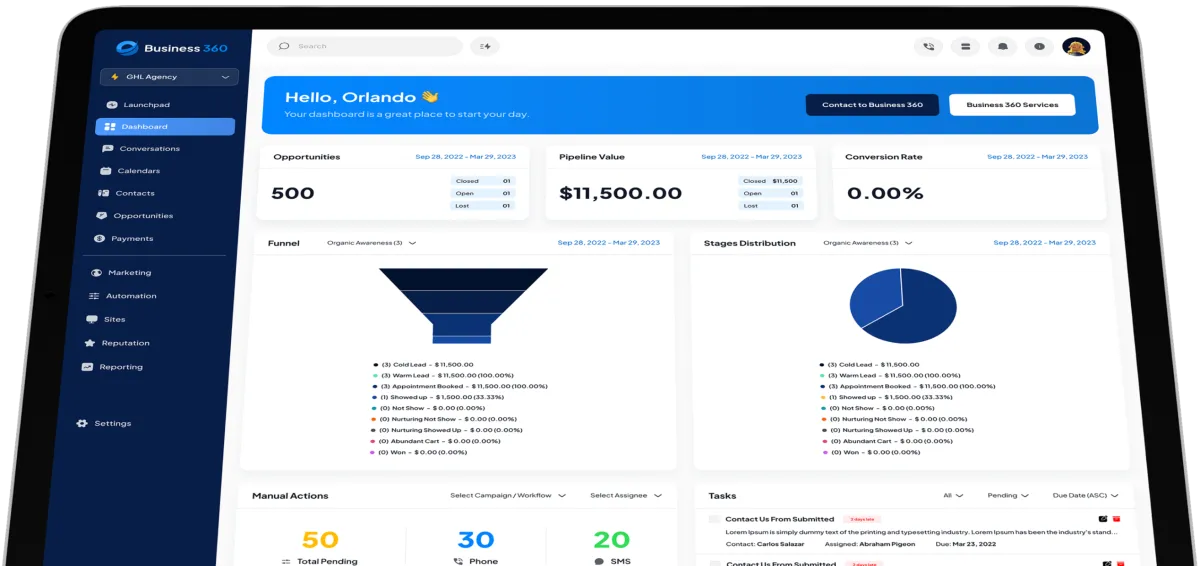Click Funnel chart date range link
Image resolution: width=1200 pixels, height=566 pixels.
point(608,243)
